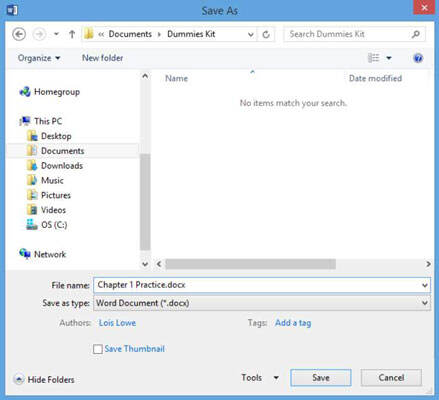
Task: Expand the File name dropdown arrow
Action: [425, 285]
